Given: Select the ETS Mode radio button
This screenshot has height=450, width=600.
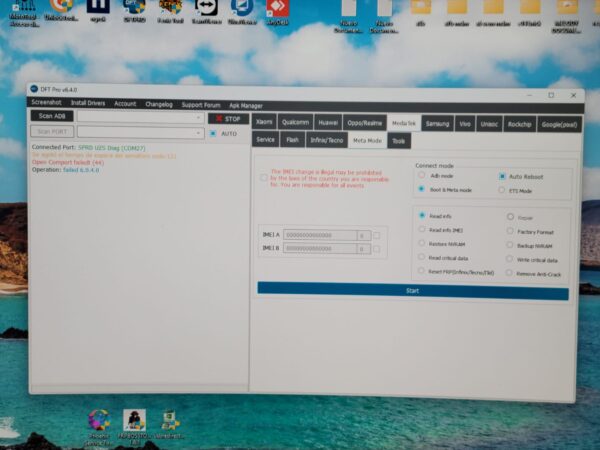Looking at the screenshot, I should tap(502, 190).
